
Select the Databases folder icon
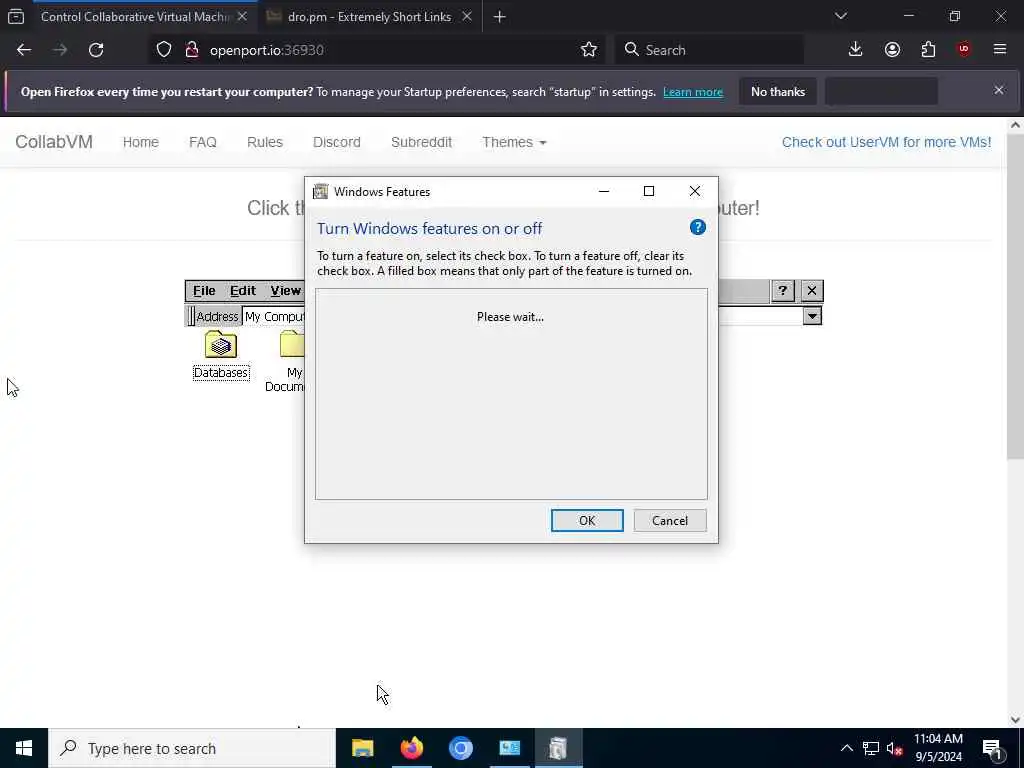[x=221, y=355]
